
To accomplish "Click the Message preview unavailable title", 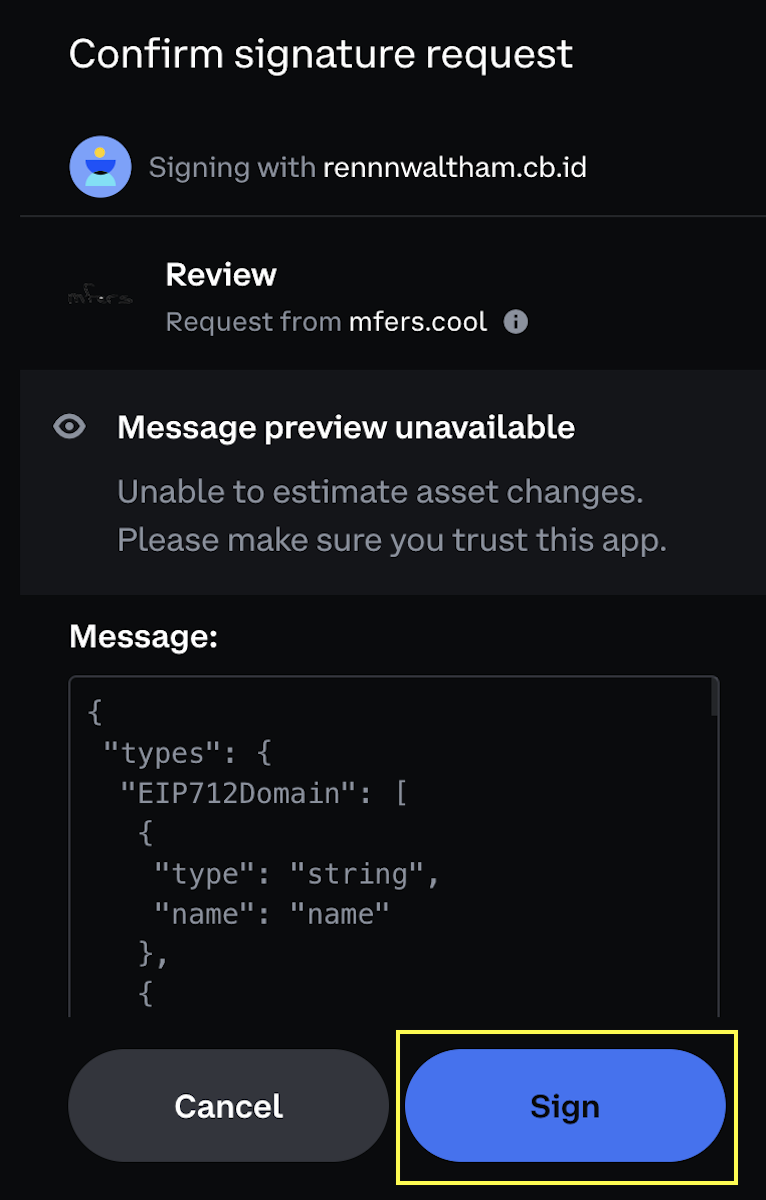I will click(x=346, y=428).
